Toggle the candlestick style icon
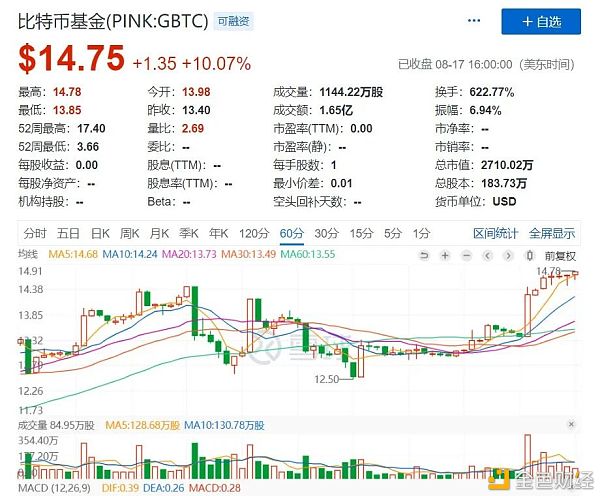The image size is (600, 496). click(529, 255)
